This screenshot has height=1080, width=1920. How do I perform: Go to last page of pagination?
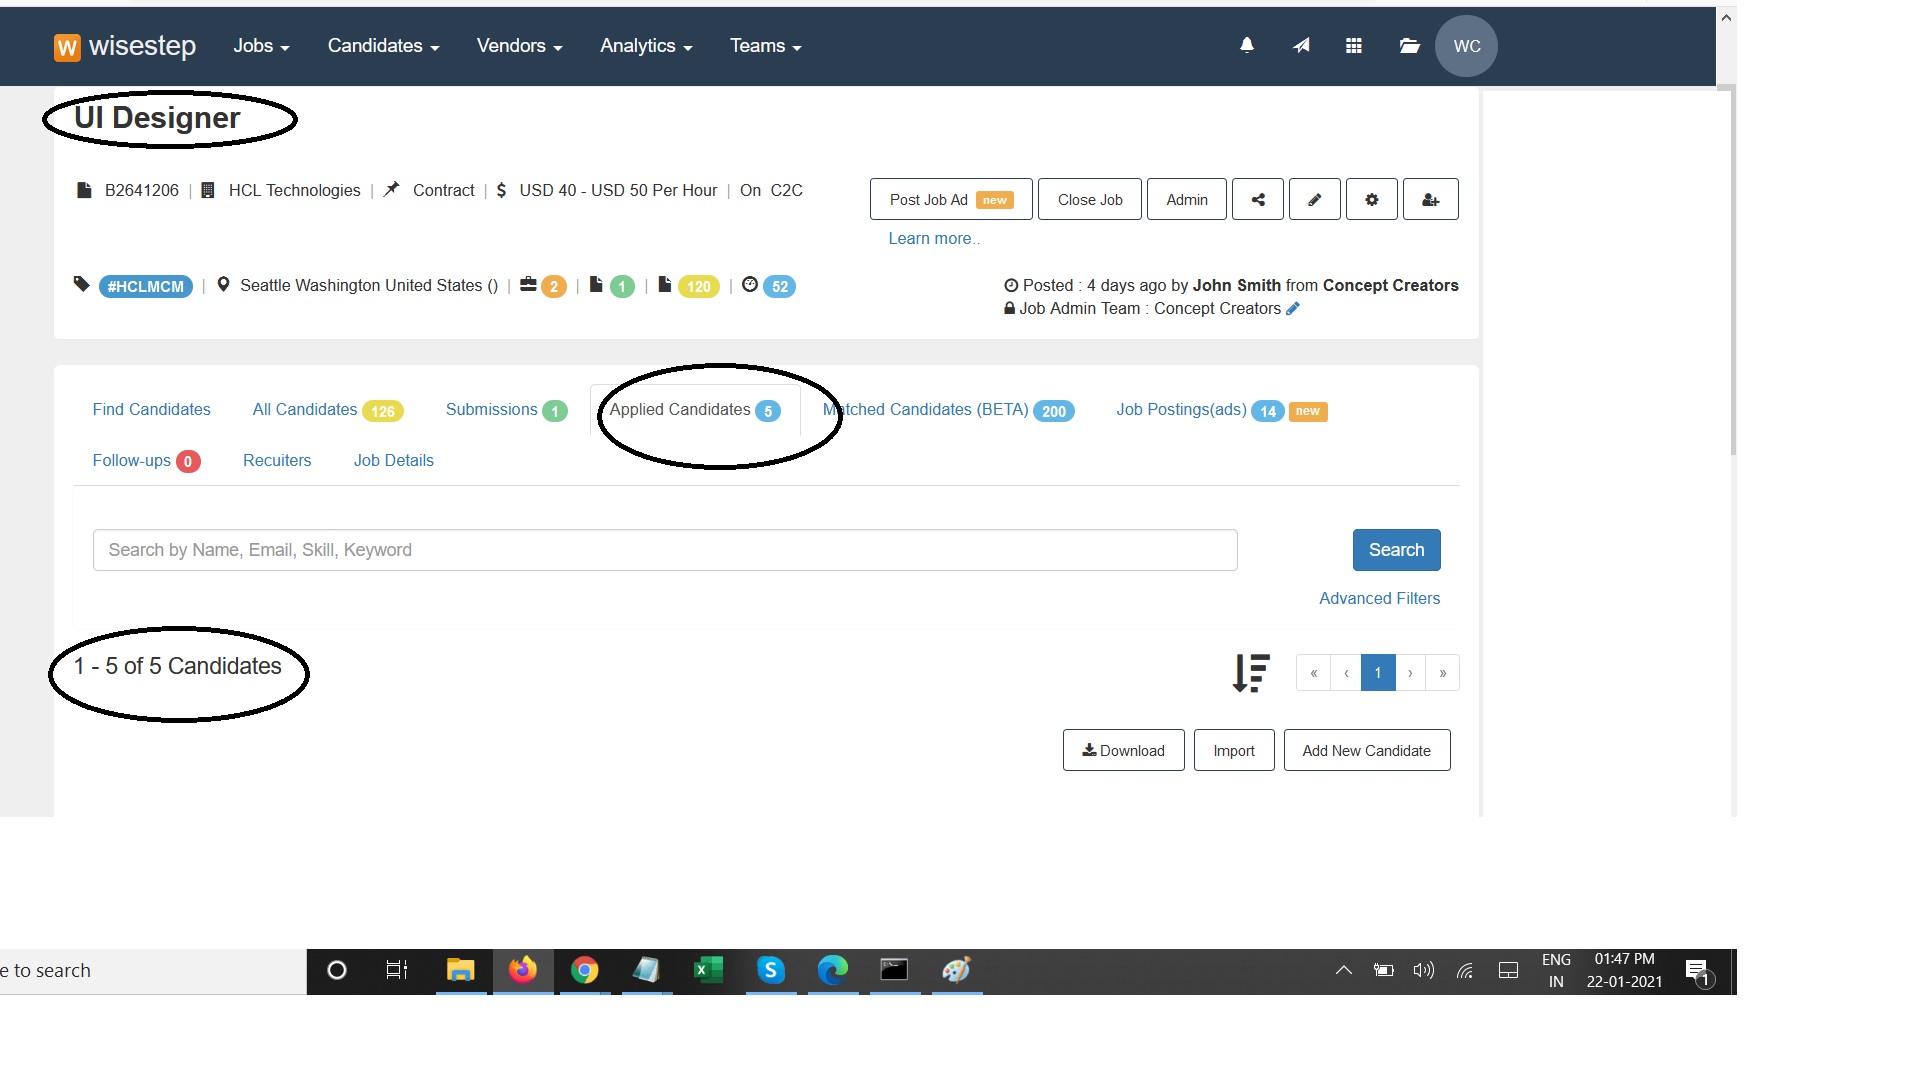pyautogui.click(x=1442, y=673)
